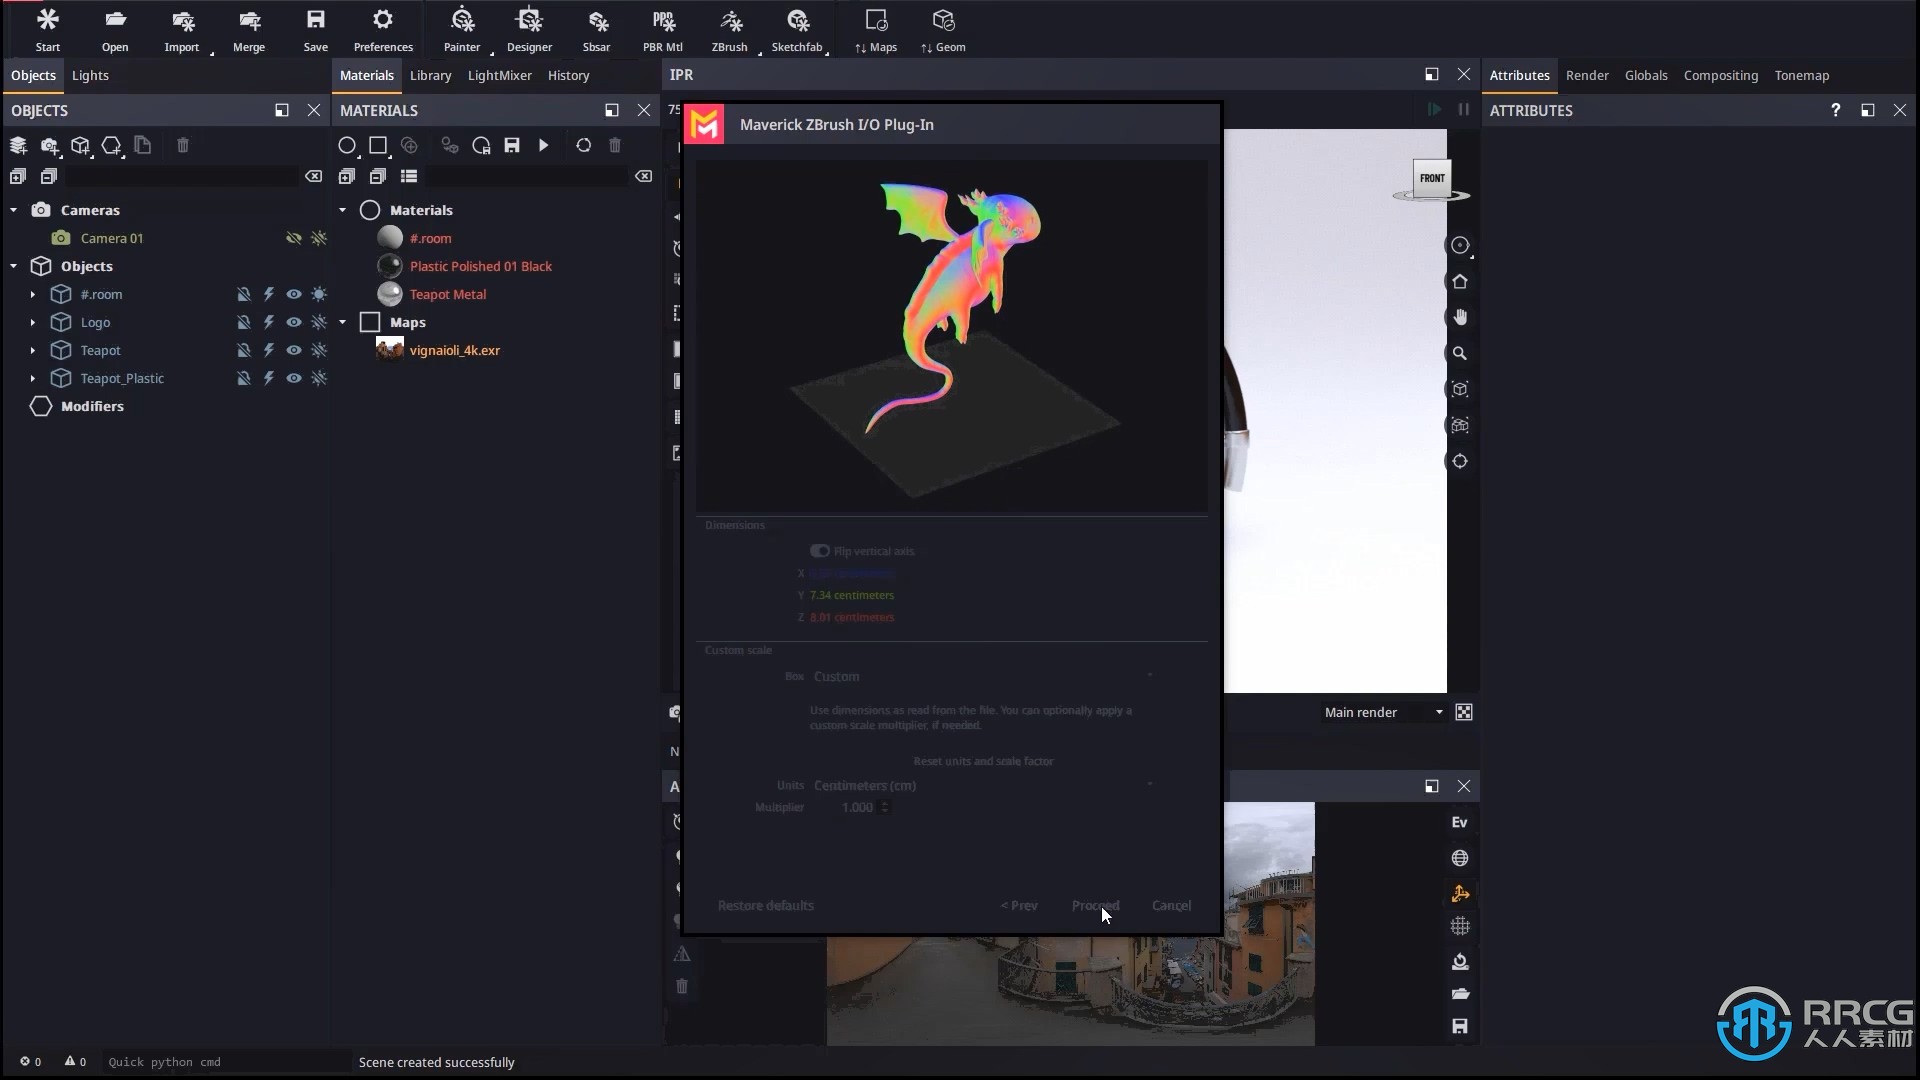Click the Ev icon in environment panel
The height and width of the screenshot is (1080, 1920).
pyautogui.click(x=1460, y=822)
